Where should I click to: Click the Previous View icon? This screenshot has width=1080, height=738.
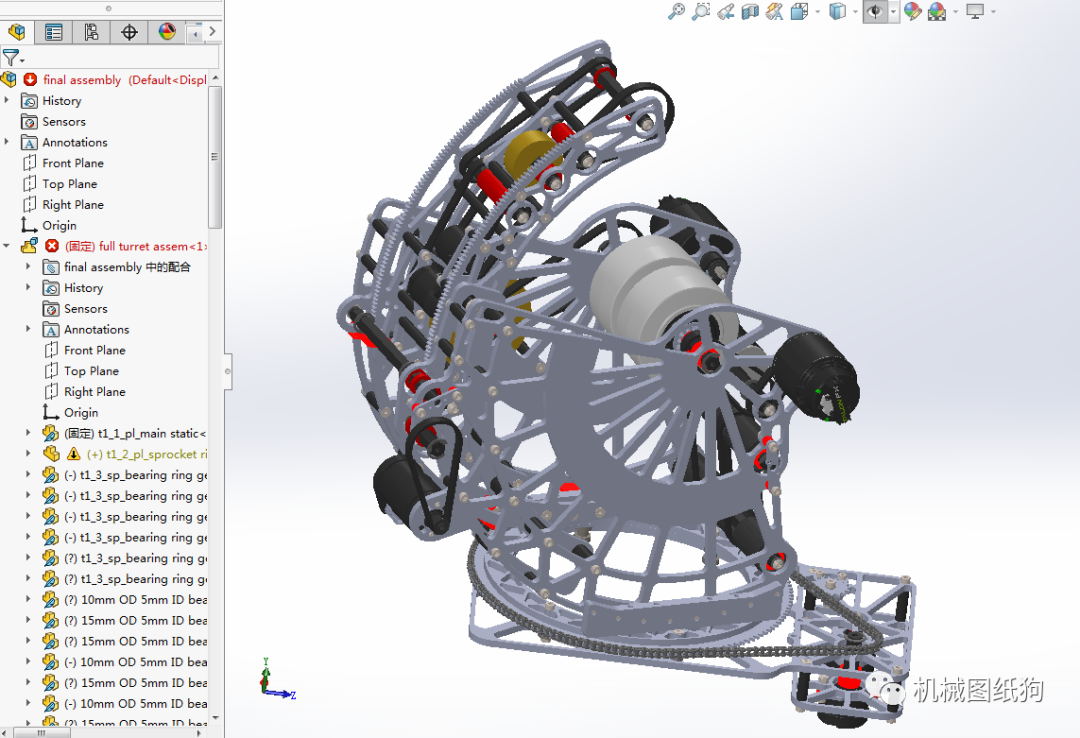click(725, 11)
